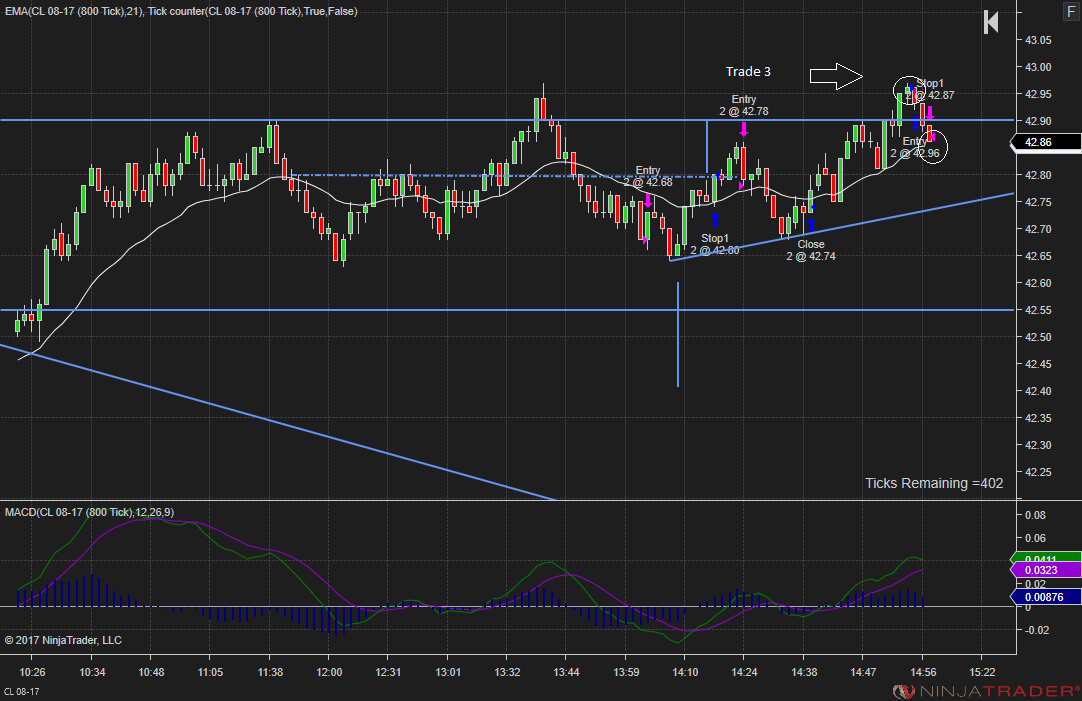The width and height of the screenshot is (1082, 701).
Task: Click the 13:44 time axis label
Action: [x=566, y=672]
